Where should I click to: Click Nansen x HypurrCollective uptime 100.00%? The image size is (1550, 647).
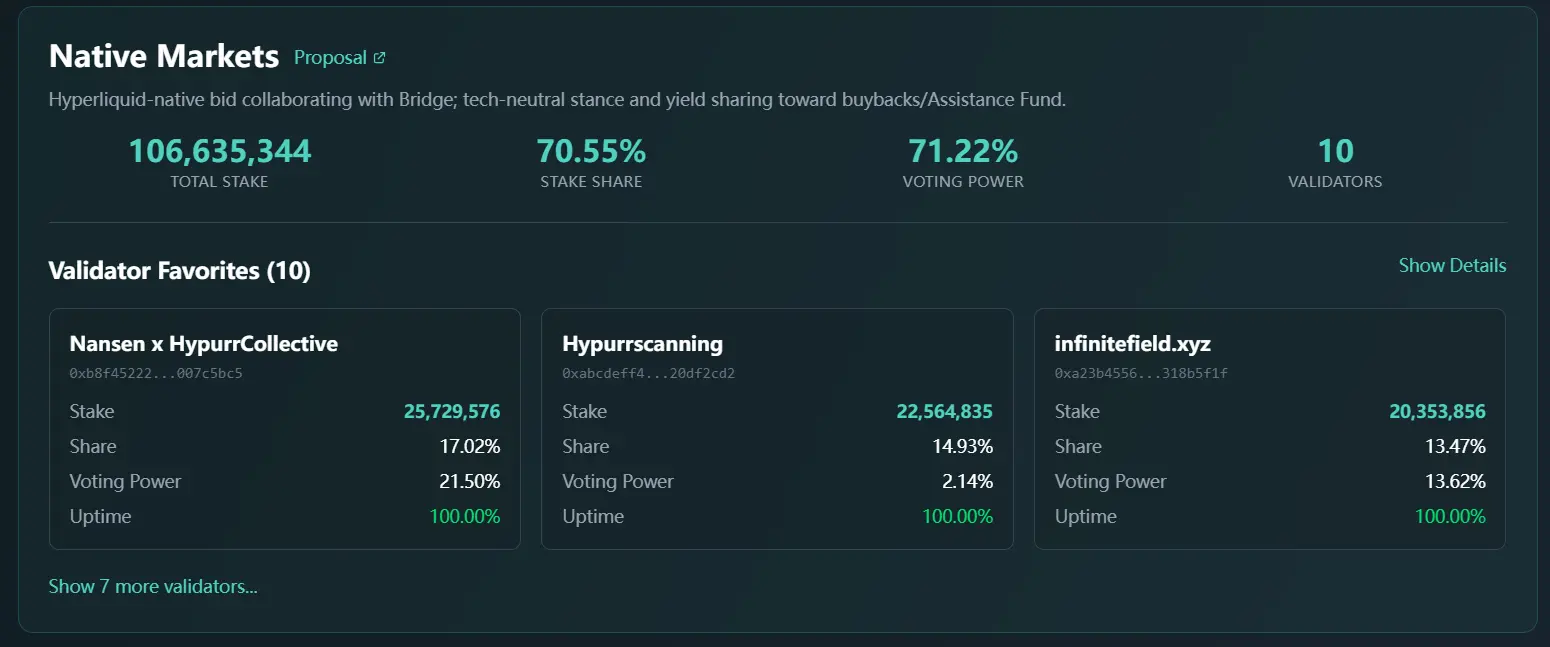pyautogui.click(x=465, y=516)
